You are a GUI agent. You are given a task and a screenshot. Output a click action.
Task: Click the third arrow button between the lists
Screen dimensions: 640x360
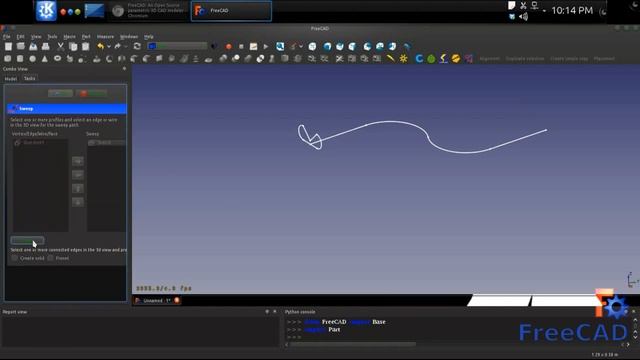click(78, 188)
